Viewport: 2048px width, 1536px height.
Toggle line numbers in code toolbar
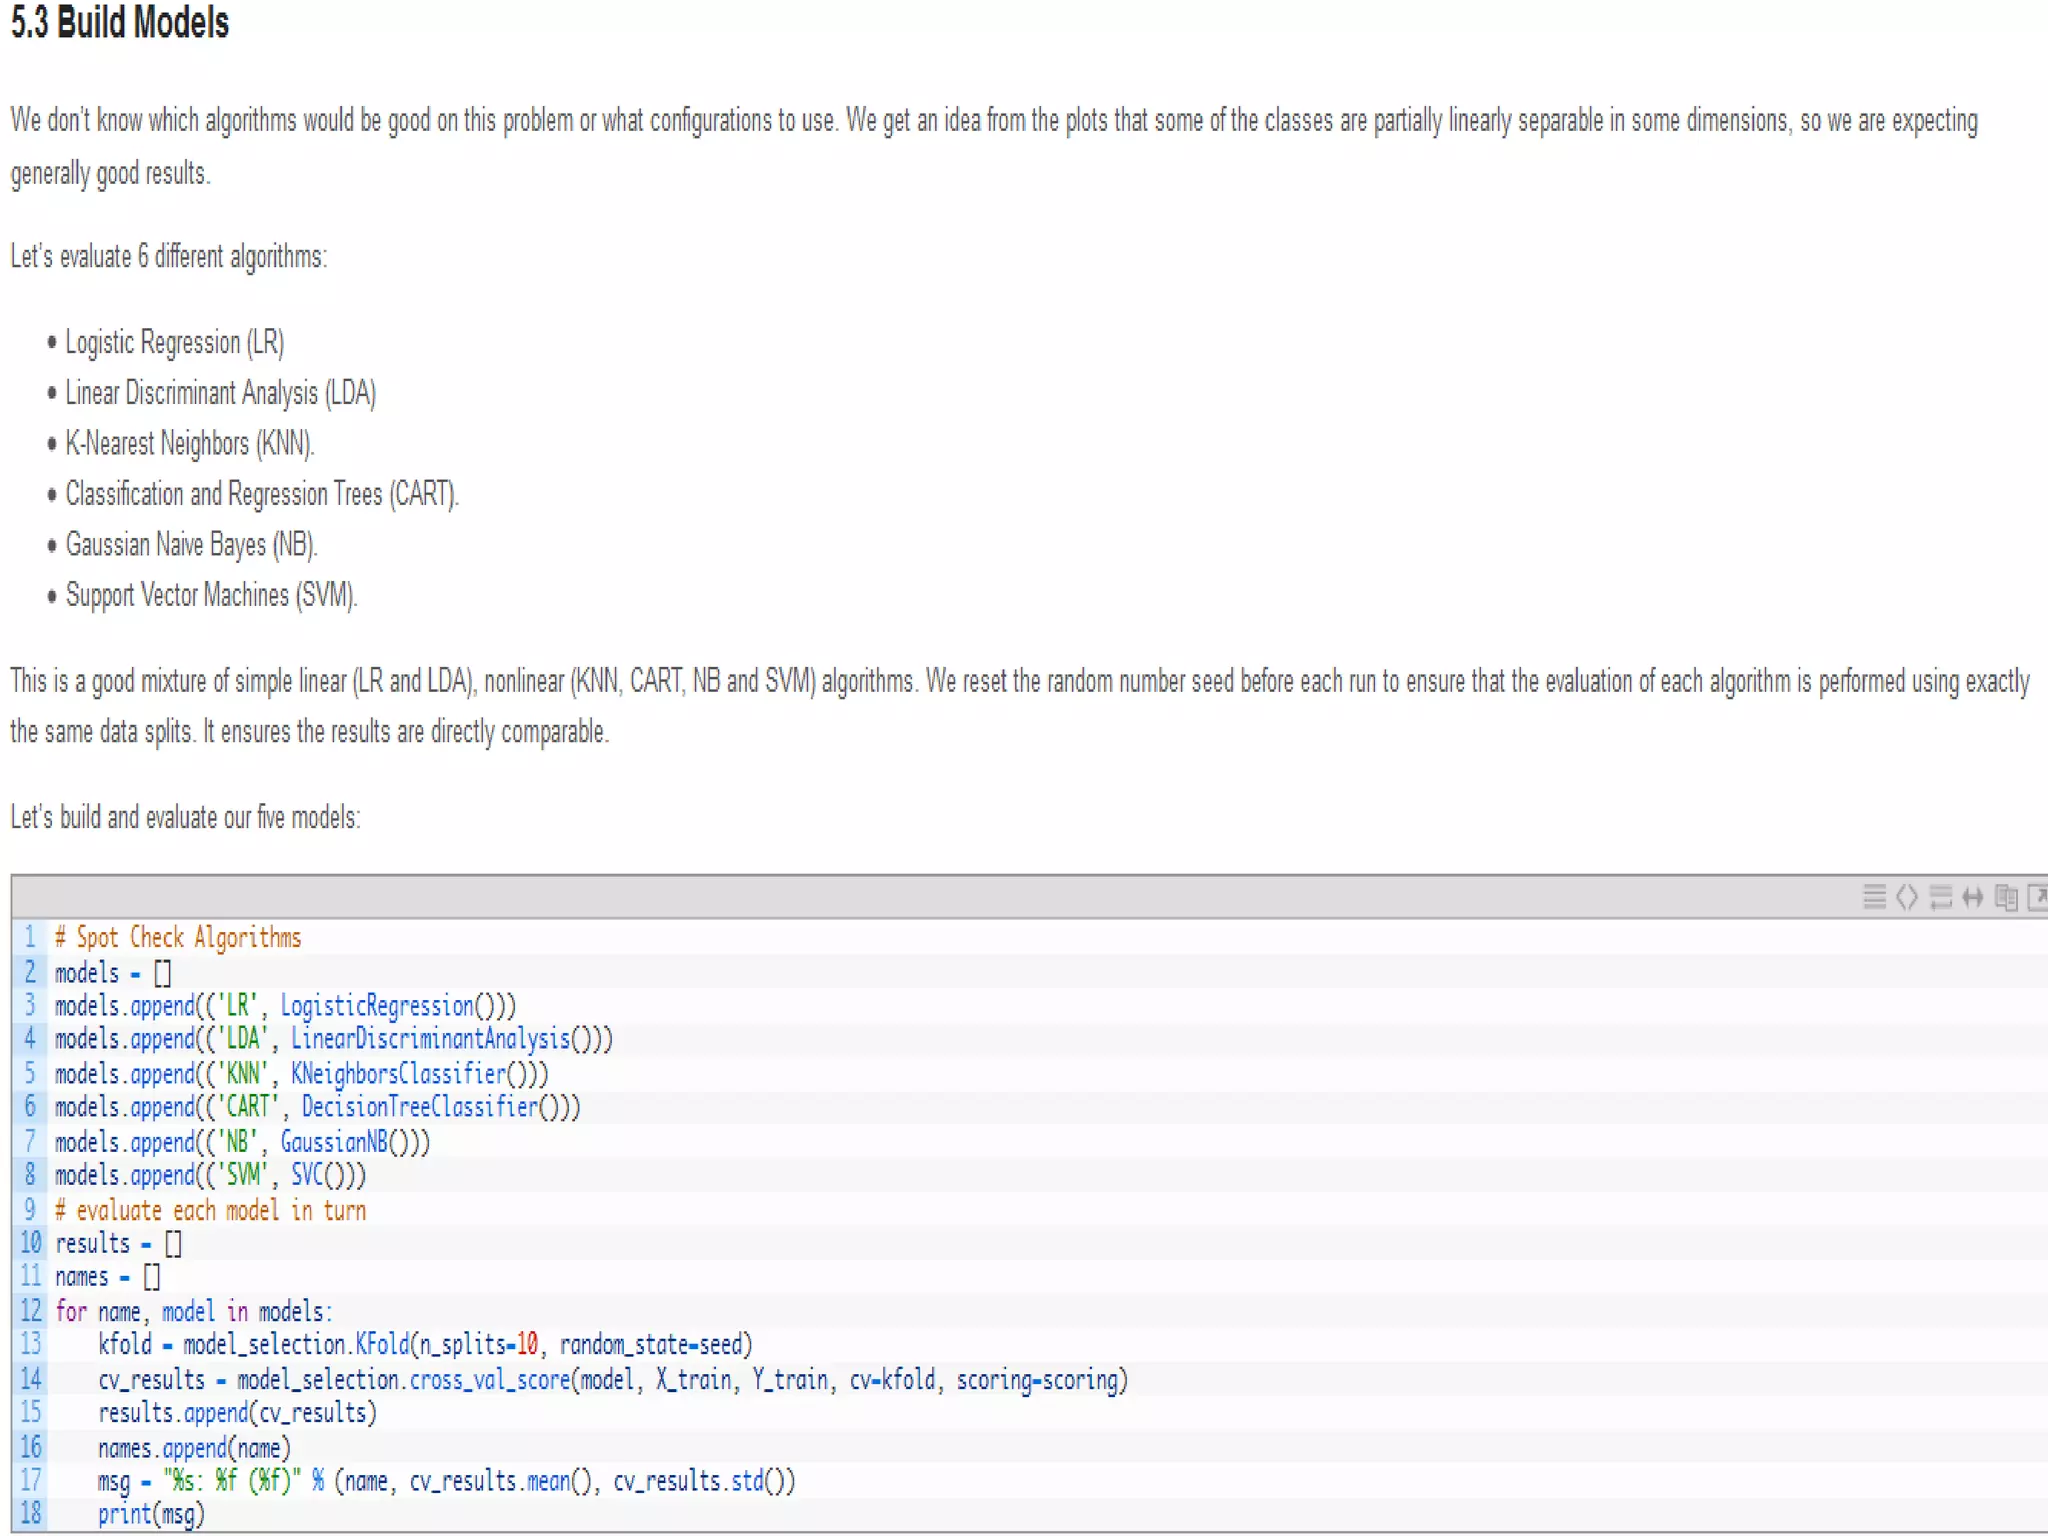1874,897
